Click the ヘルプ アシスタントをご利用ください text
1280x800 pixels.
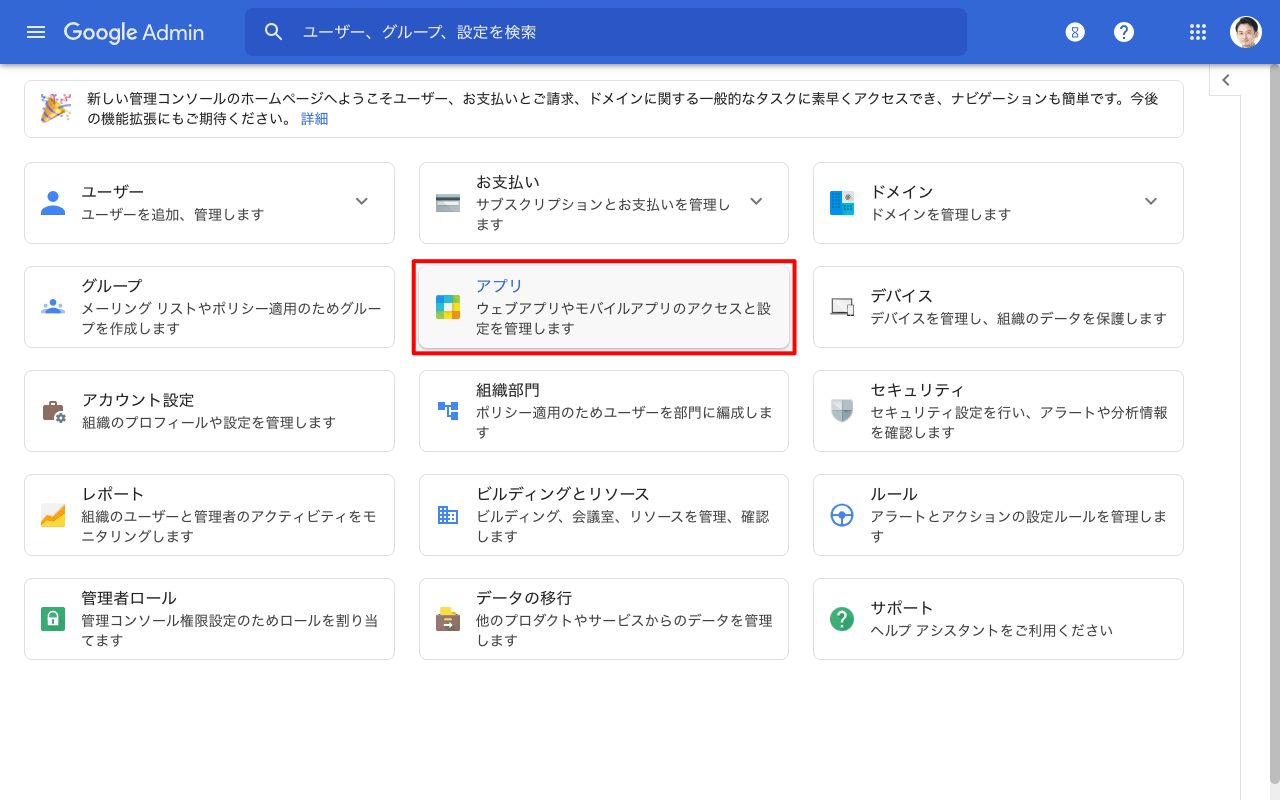click(992, 630)
